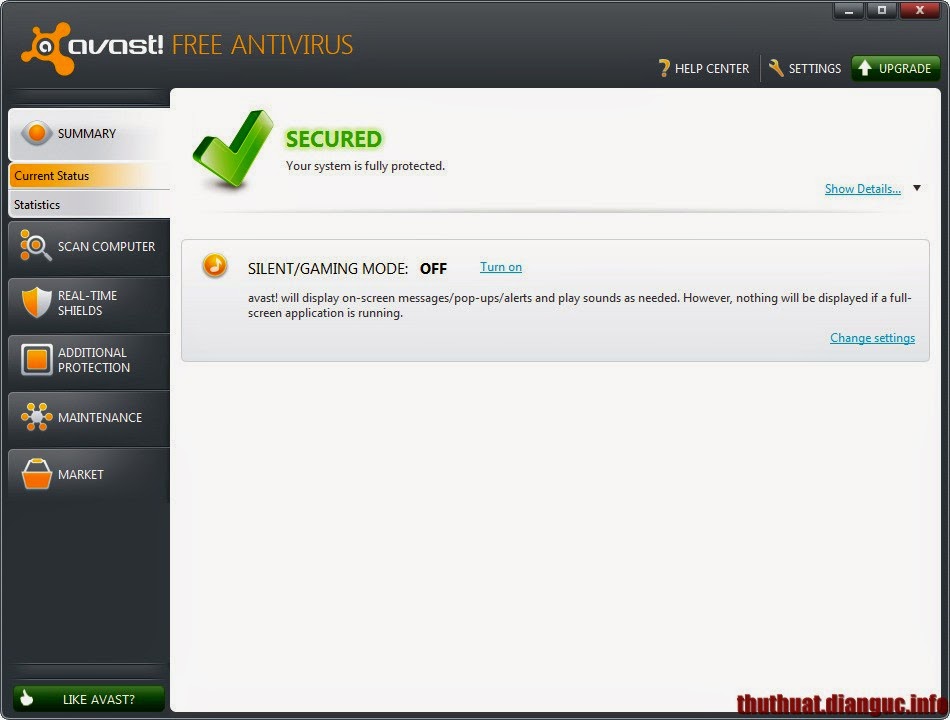Click the 'Your system is fully protected.' text
Screen dimensions: 950x720
click(x=365, y=165)
